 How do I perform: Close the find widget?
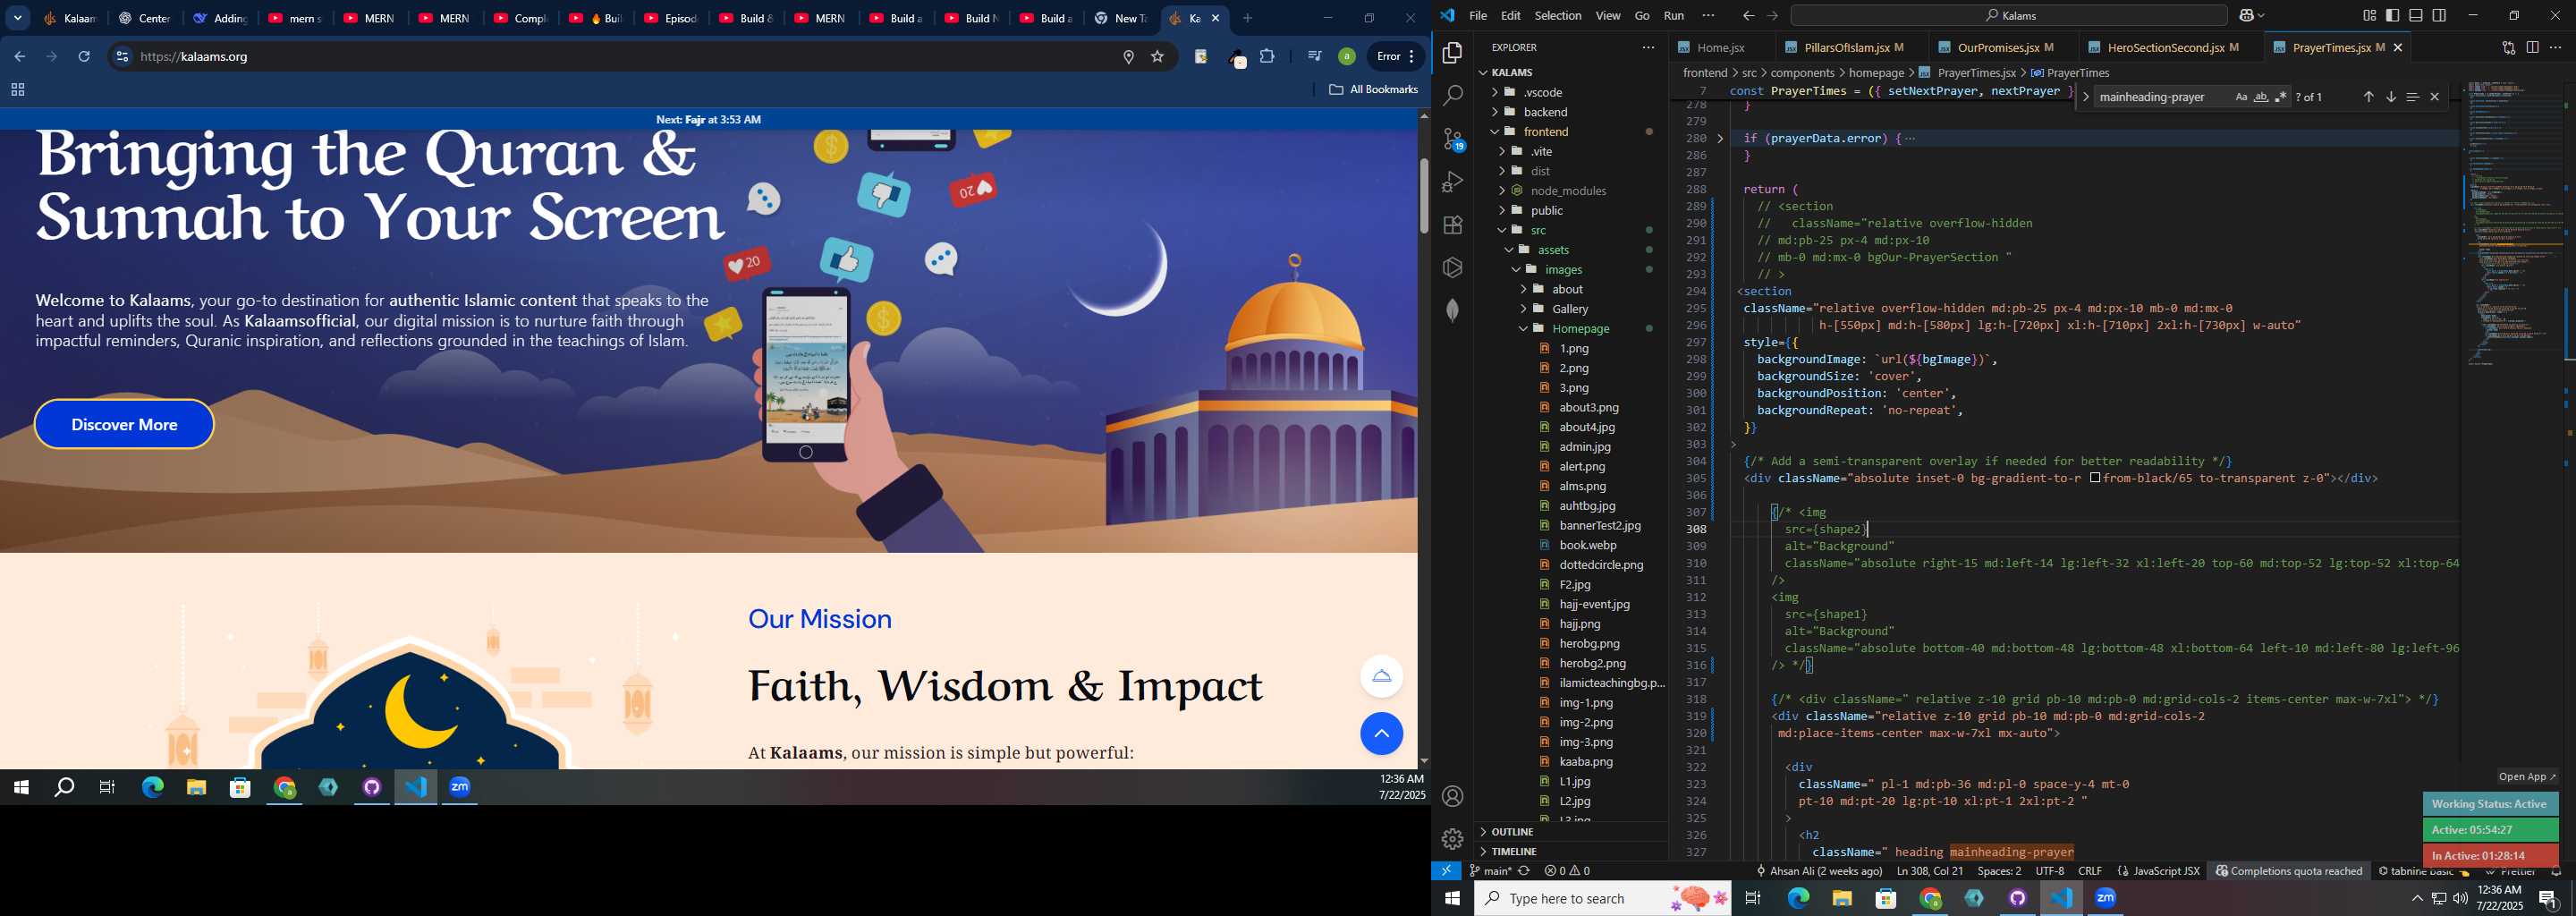tap(2434, 97)
